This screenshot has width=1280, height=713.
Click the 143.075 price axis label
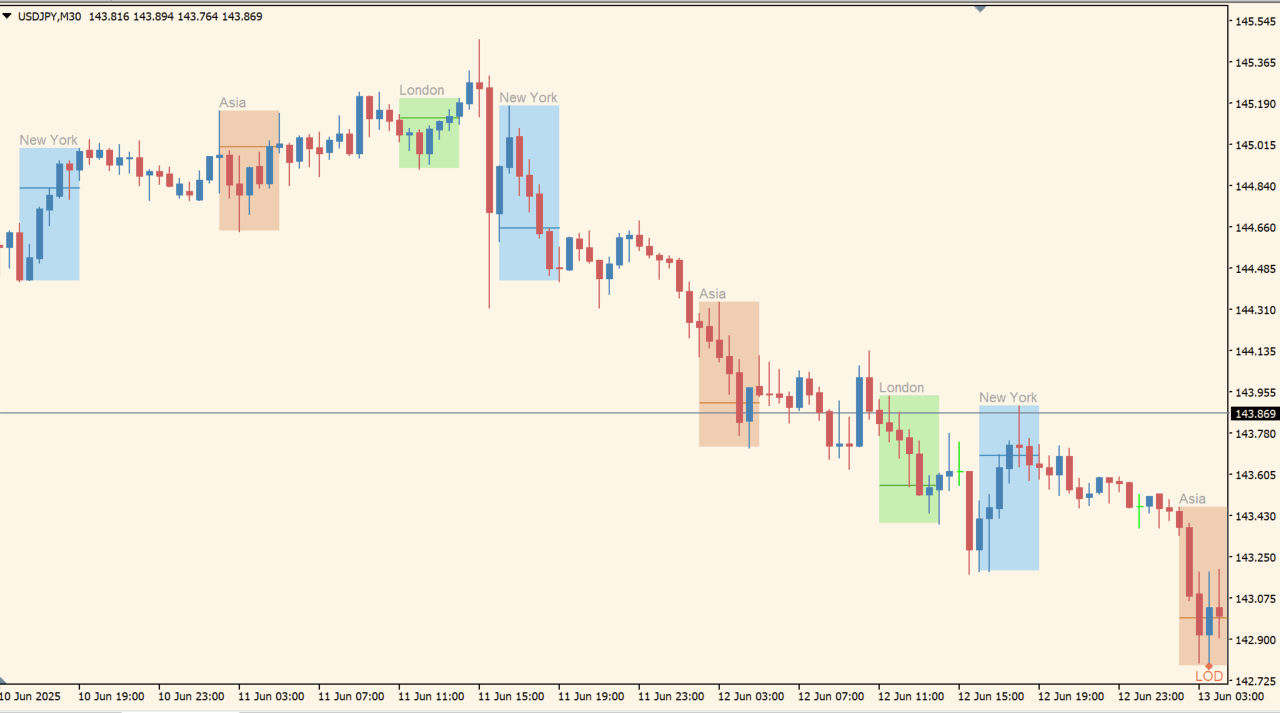[1254, 599]
